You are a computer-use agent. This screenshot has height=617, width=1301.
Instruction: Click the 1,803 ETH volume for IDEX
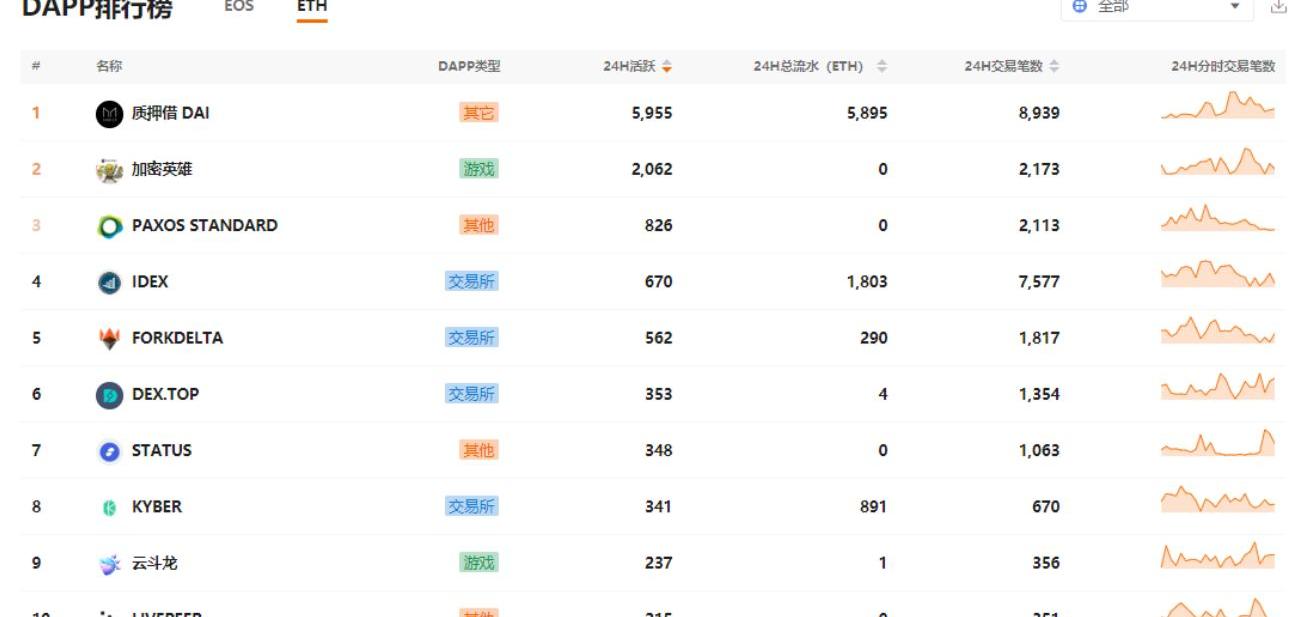click(x=867, y=281)
